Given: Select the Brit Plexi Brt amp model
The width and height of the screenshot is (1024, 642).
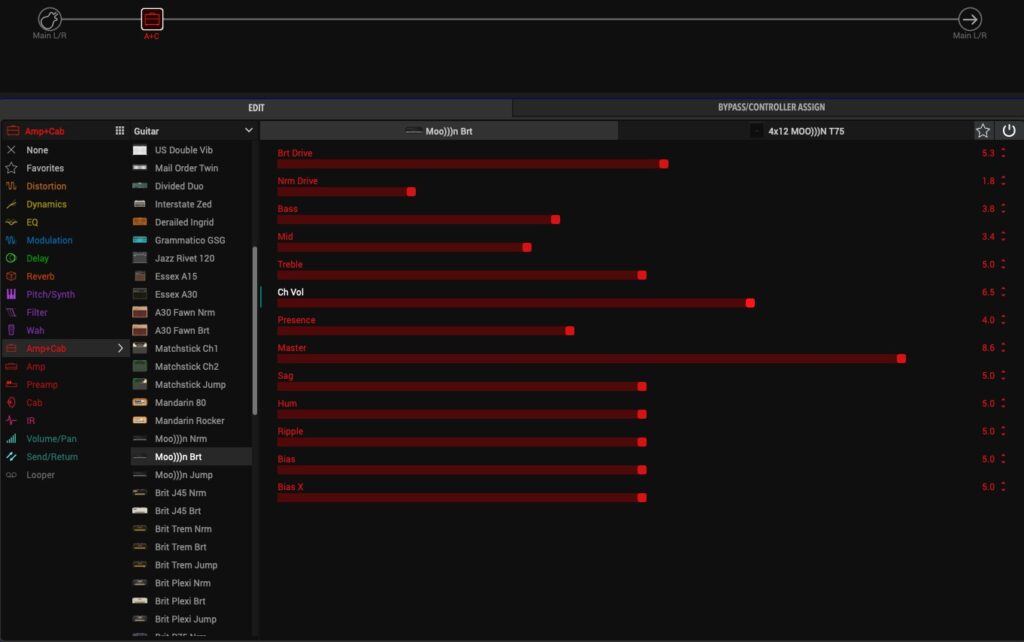Looking at the screenshot, I should click(x=182, y=601).
